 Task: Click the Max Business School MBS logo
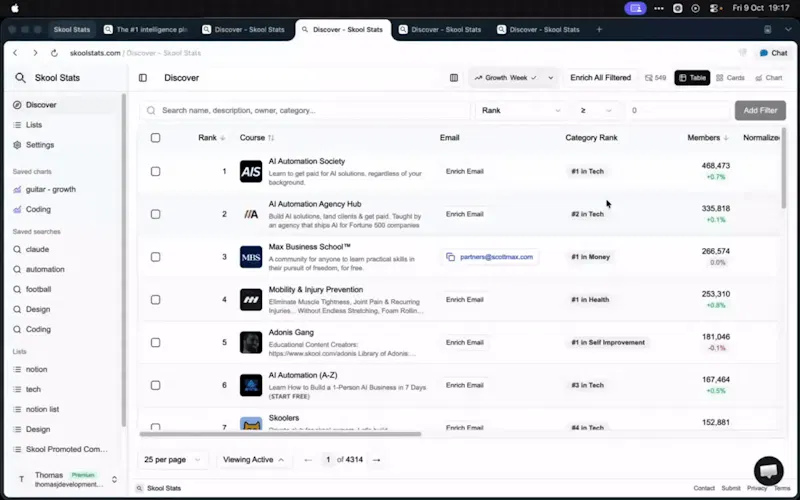point(251,257)
